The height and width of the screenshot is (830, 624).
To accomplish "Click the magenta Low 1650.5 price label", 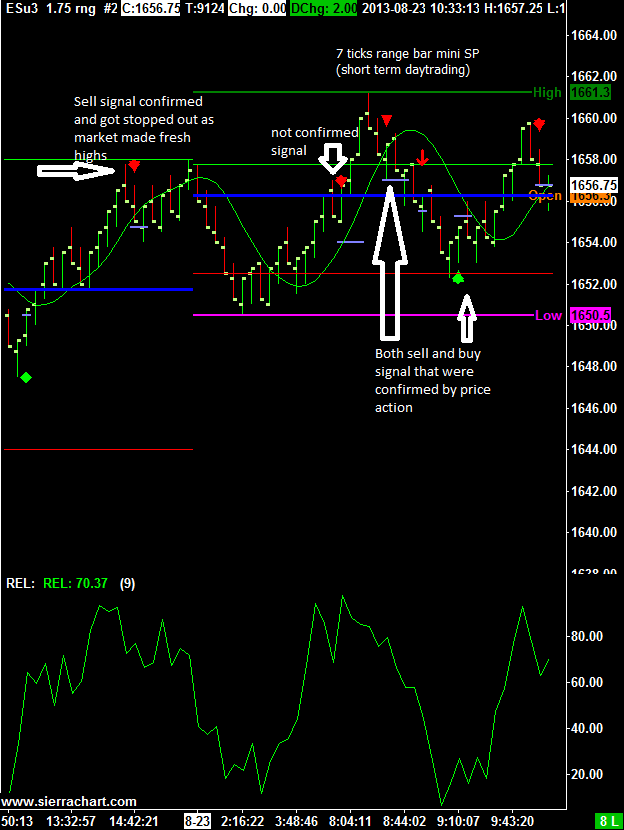I will click(589, 315).
